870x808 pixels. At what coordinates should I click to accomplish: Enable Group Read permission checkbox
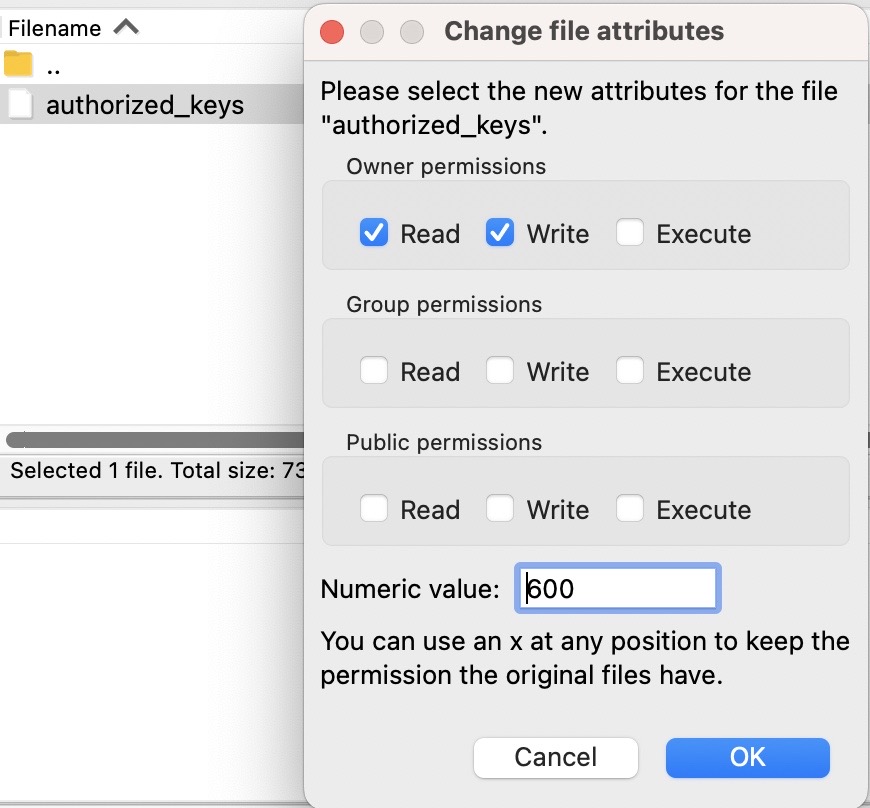tap(373, 370)
